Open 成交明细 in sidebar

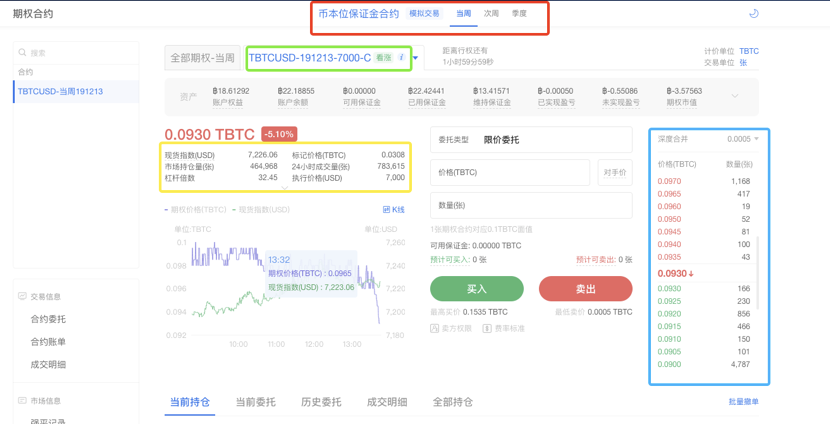(48, 365)
